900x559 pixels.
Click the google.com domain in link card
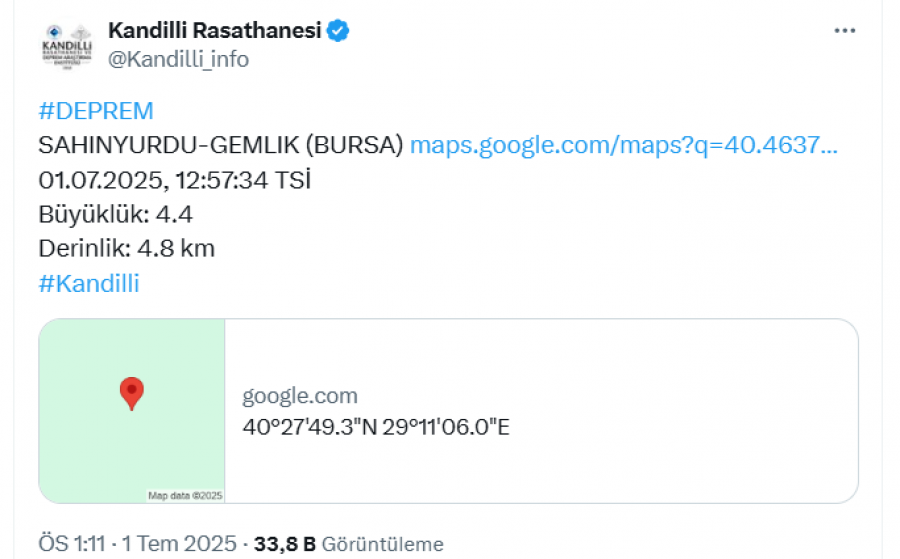(x=300, y=395)
